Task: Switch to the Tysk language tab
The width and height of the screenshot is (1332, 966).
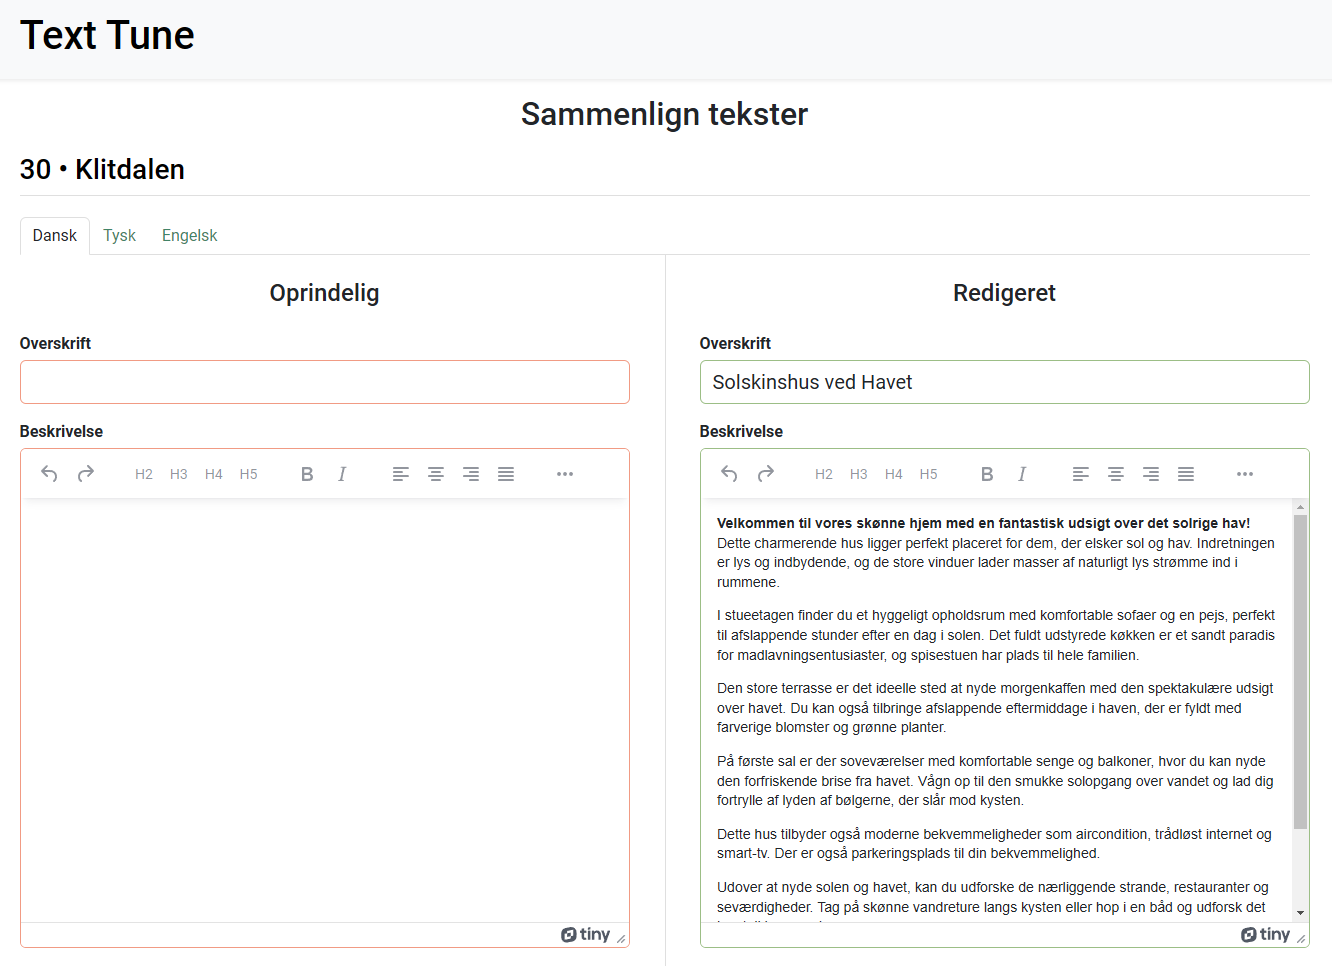Action: pos(119,236)
